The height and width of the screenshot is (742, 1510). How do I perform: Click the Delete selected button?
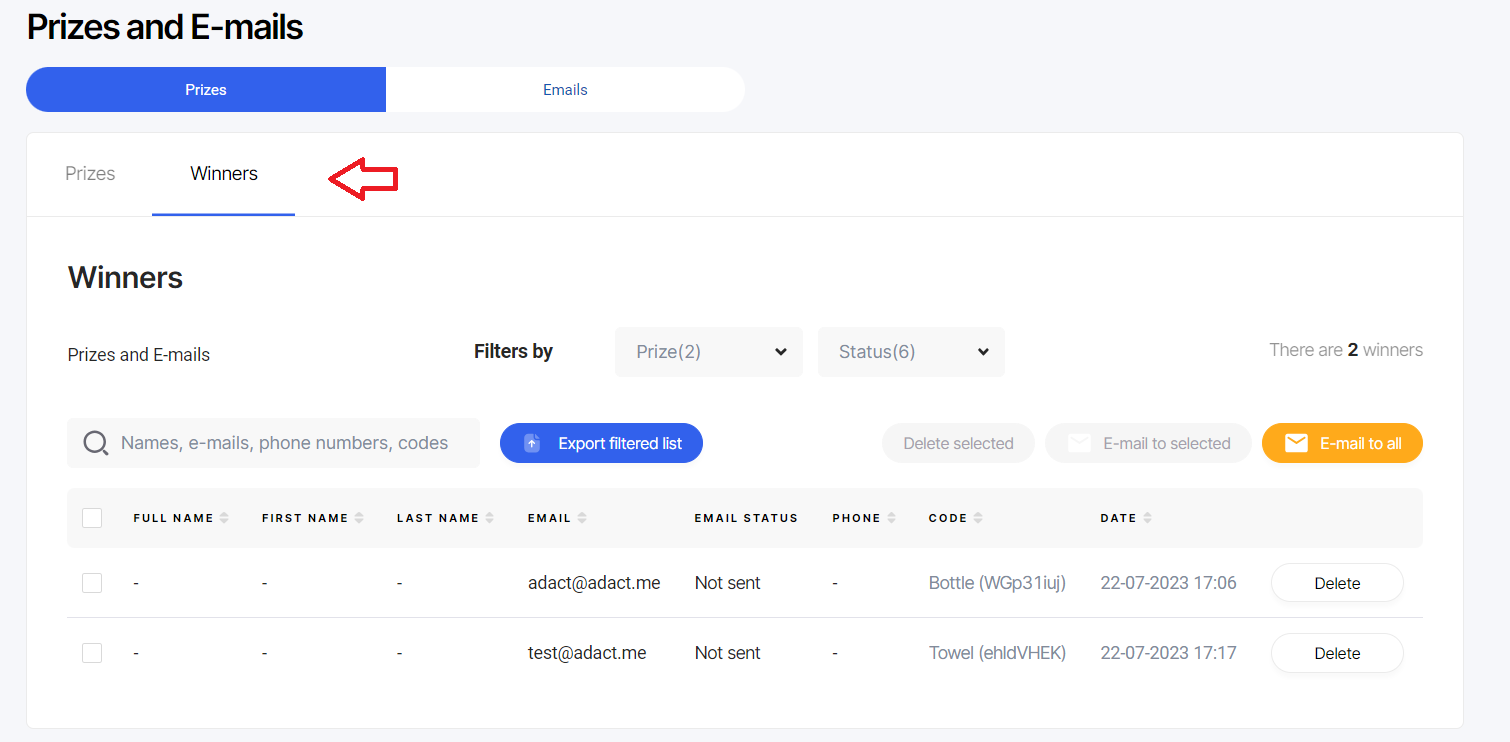click(x=957, y=442)
